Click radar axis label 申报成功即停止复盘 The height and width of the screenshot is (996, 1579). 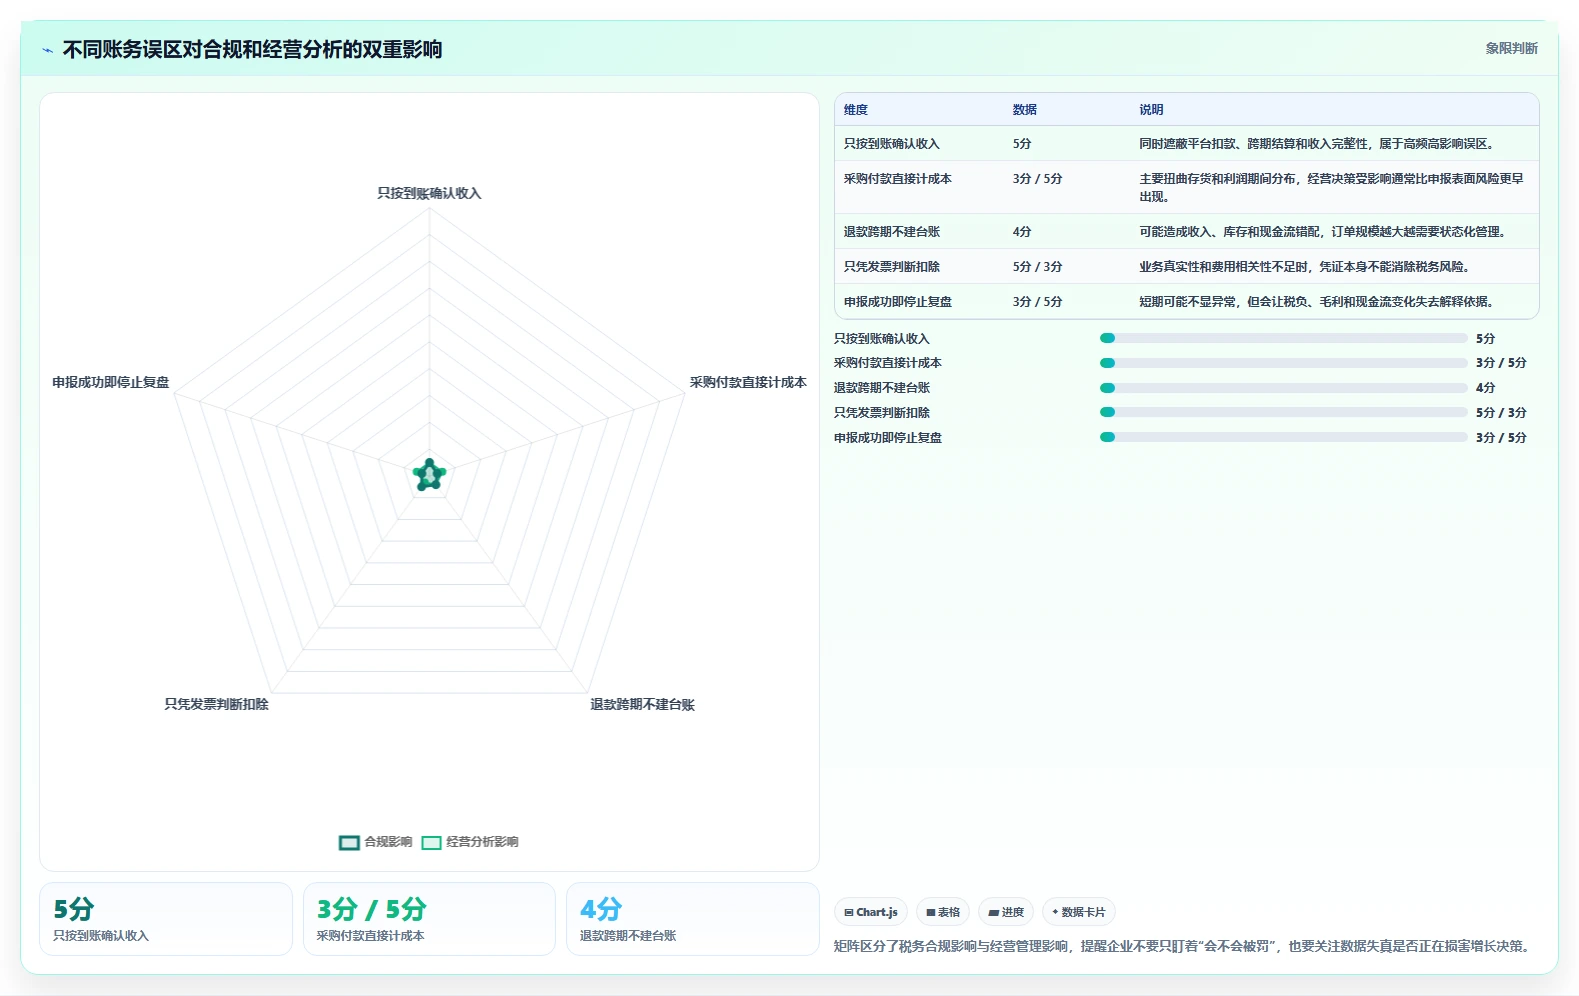coord(111,382)
